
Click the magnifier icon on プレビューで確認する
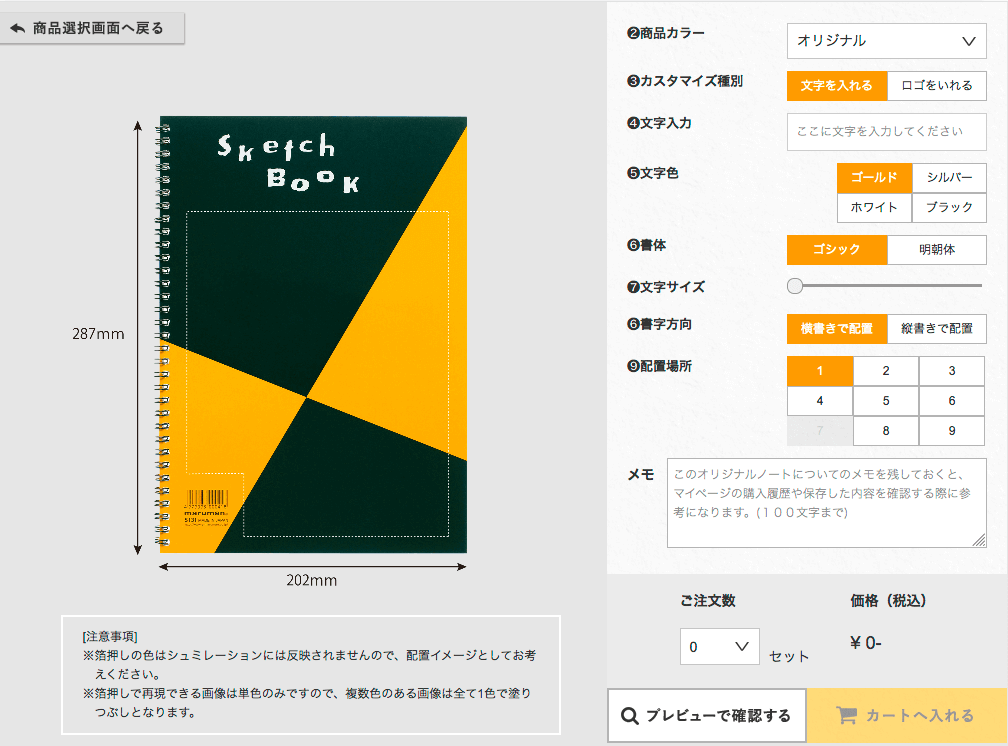(630, 716)
